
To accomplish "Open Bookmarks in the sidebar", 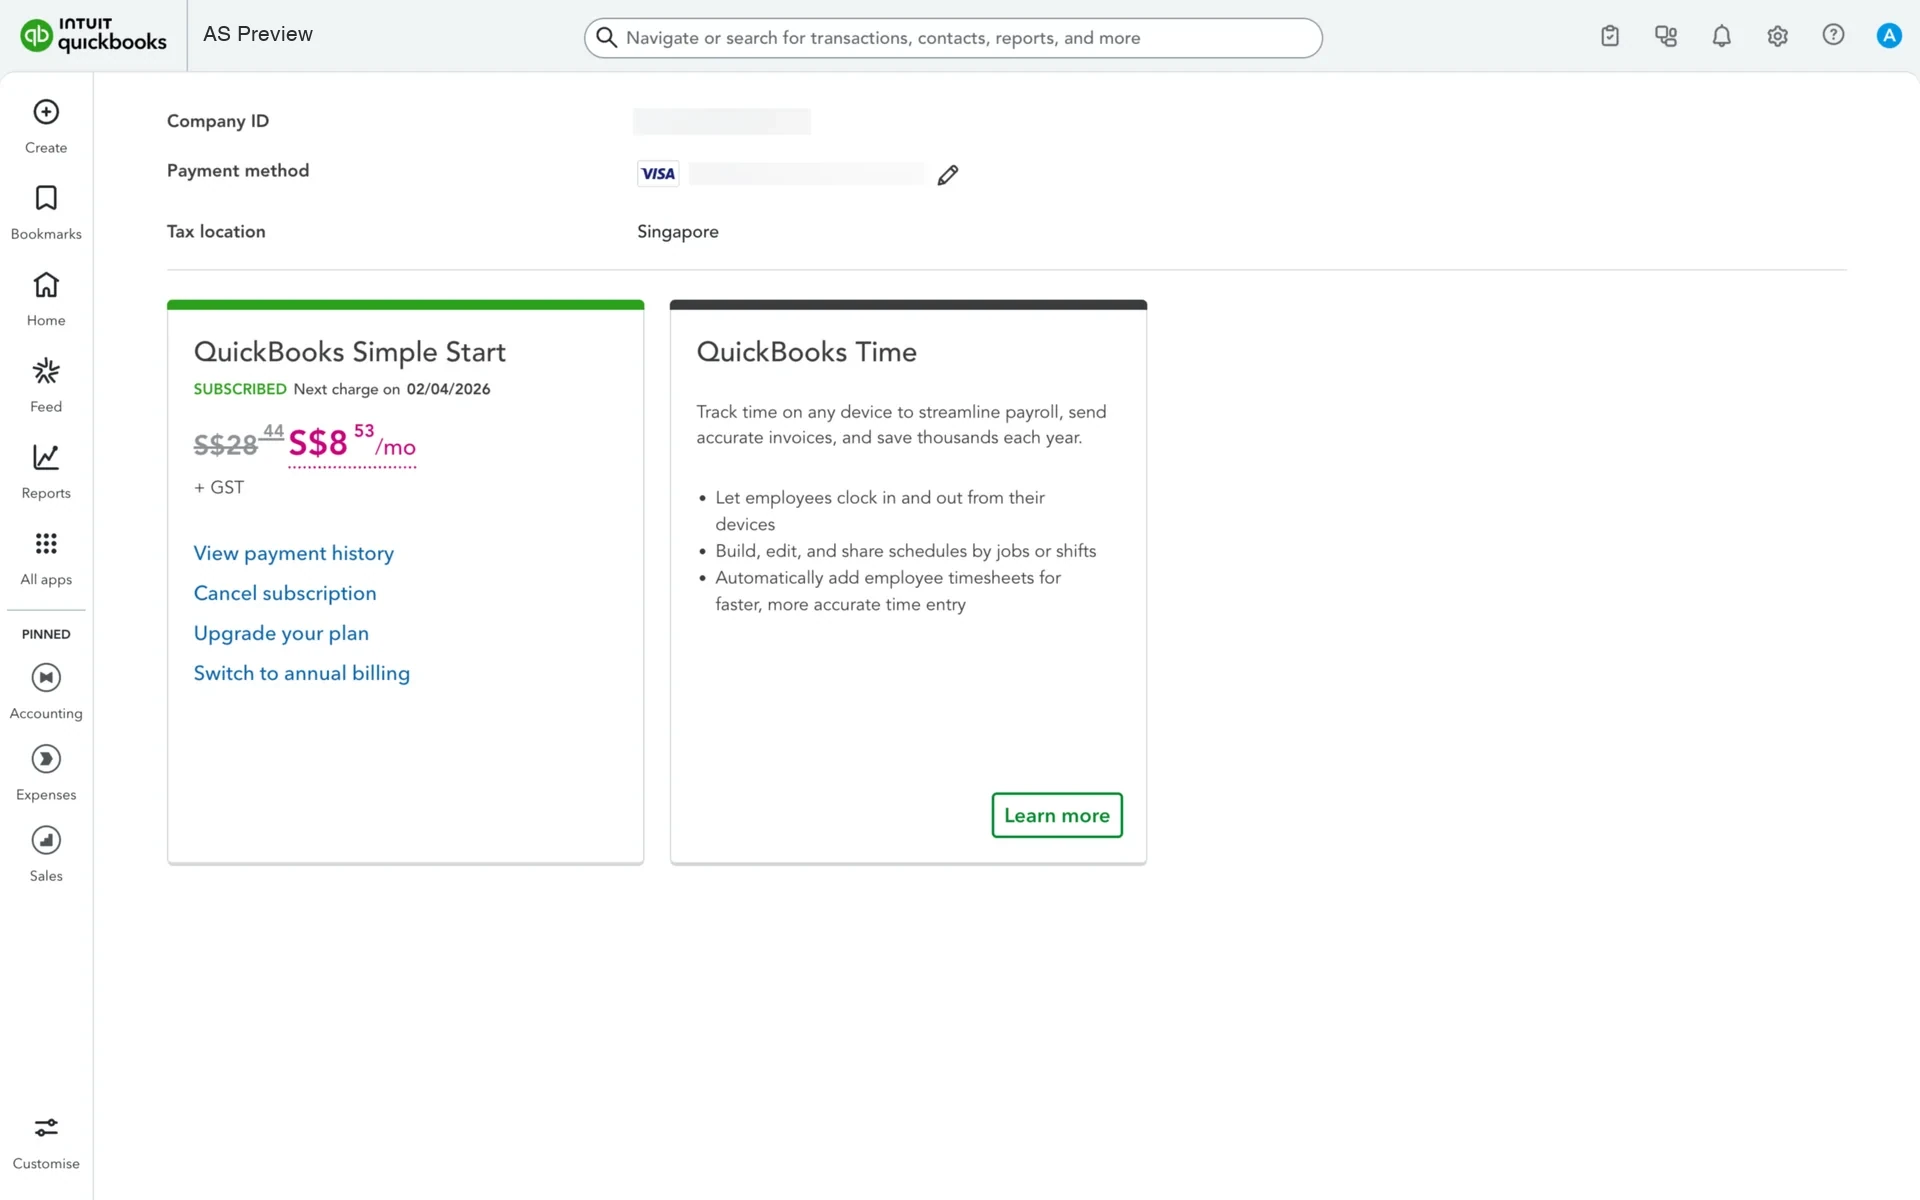I will pyautogui.click(x=46, y=212).
